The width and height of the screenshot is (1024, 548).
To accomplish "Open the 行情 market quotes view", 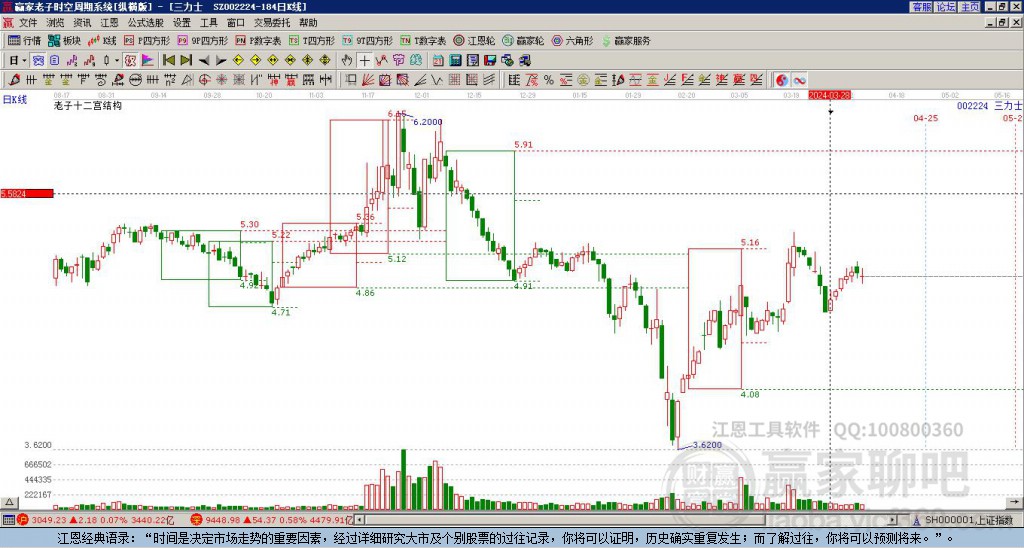I will pos(24,40).
